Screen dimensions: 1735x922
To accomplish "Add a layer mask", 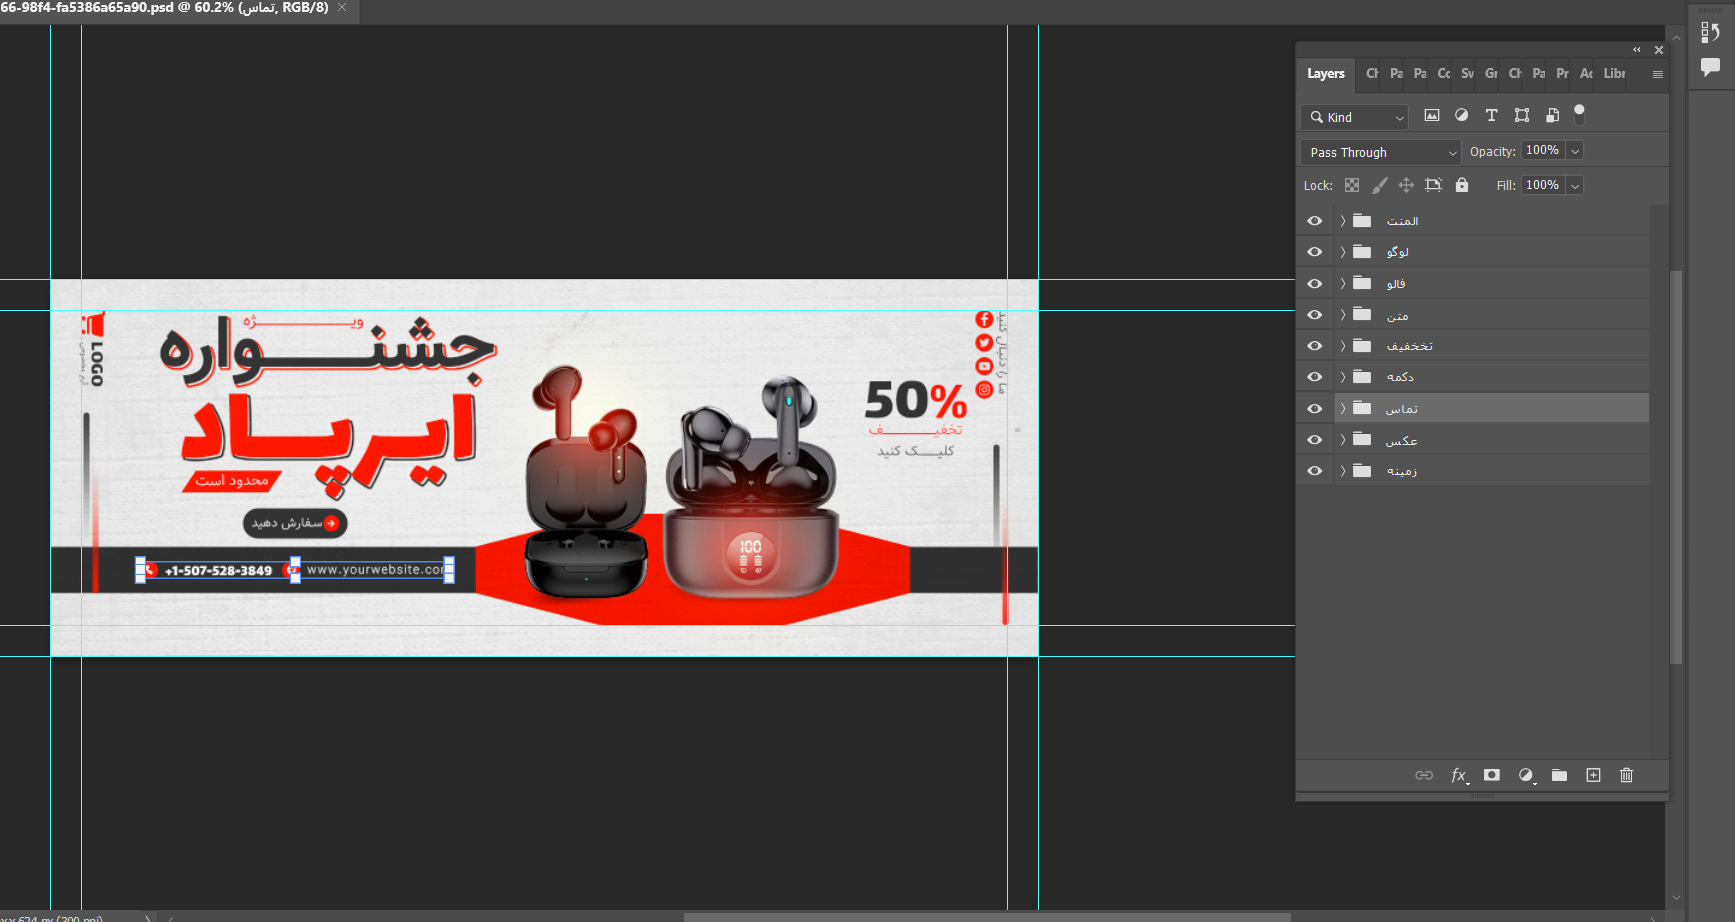I will click(x=1492, y=775).
